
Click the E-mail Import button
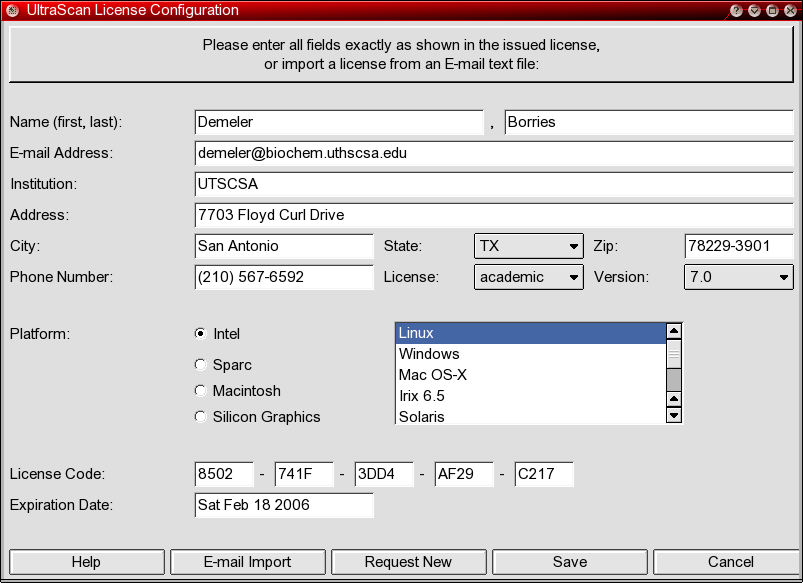(247, 562)
